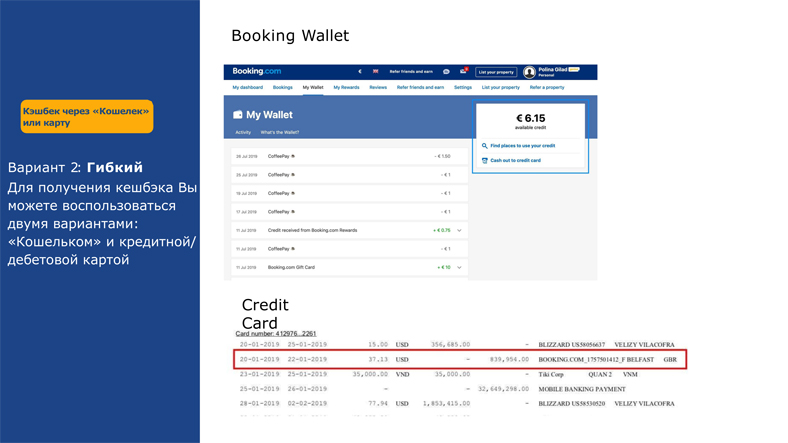Click the 17 Jul 2019 CoffeePay transaction

[349, 212]
